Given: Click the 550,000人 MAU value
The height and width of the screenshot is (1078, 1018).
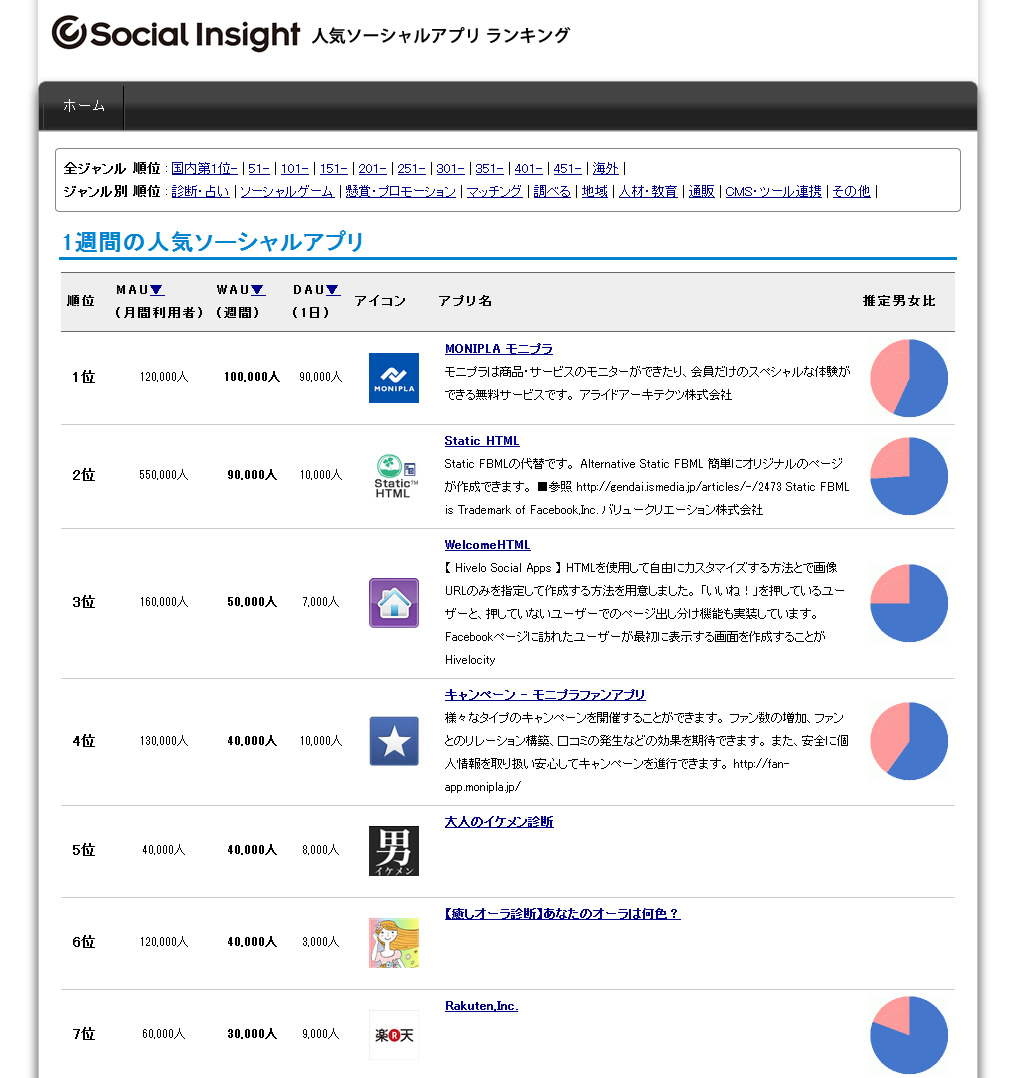Looking at the screenshot, I should (x=164, y=475).
